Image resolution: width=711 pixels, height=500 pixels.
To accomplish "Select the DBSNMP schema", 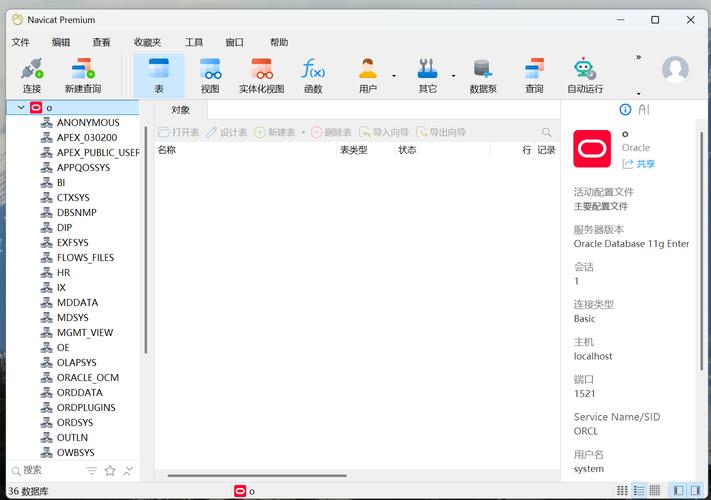I will coord(75,212).
